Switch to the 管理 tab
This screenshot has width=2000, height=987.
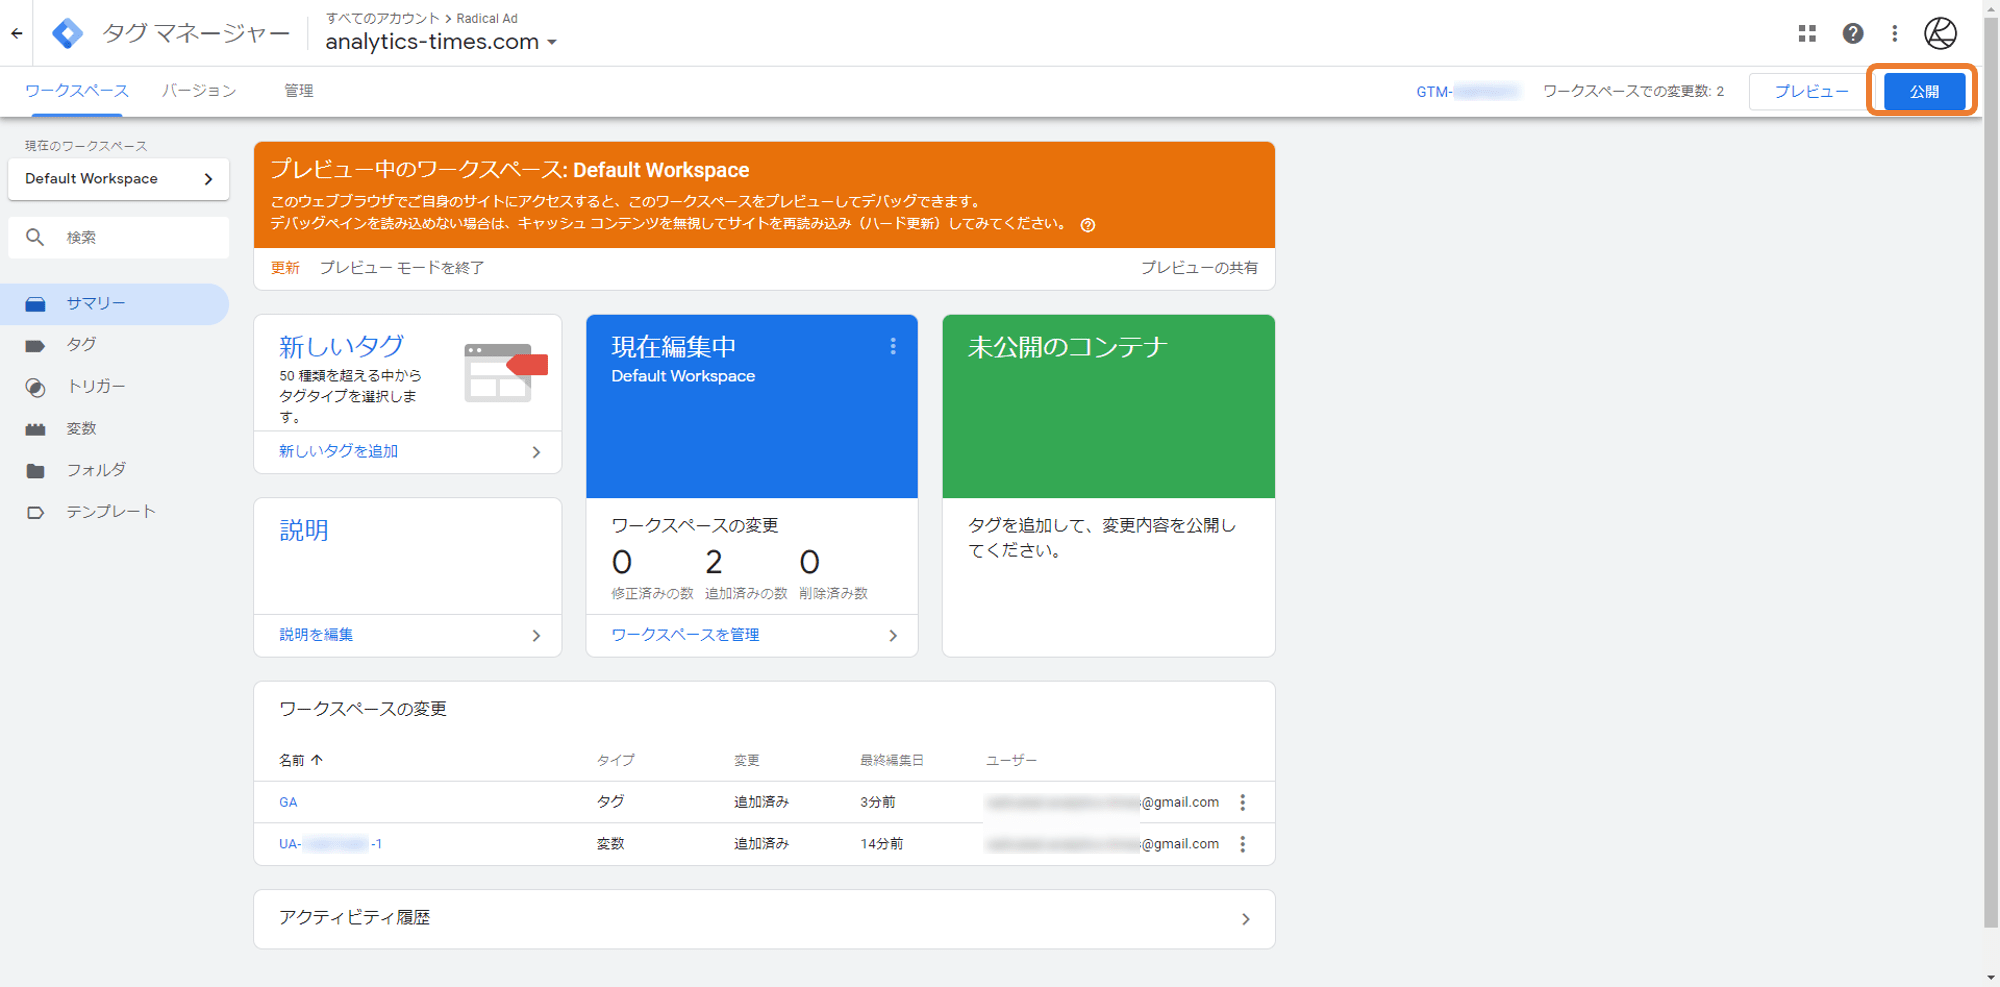298,91
